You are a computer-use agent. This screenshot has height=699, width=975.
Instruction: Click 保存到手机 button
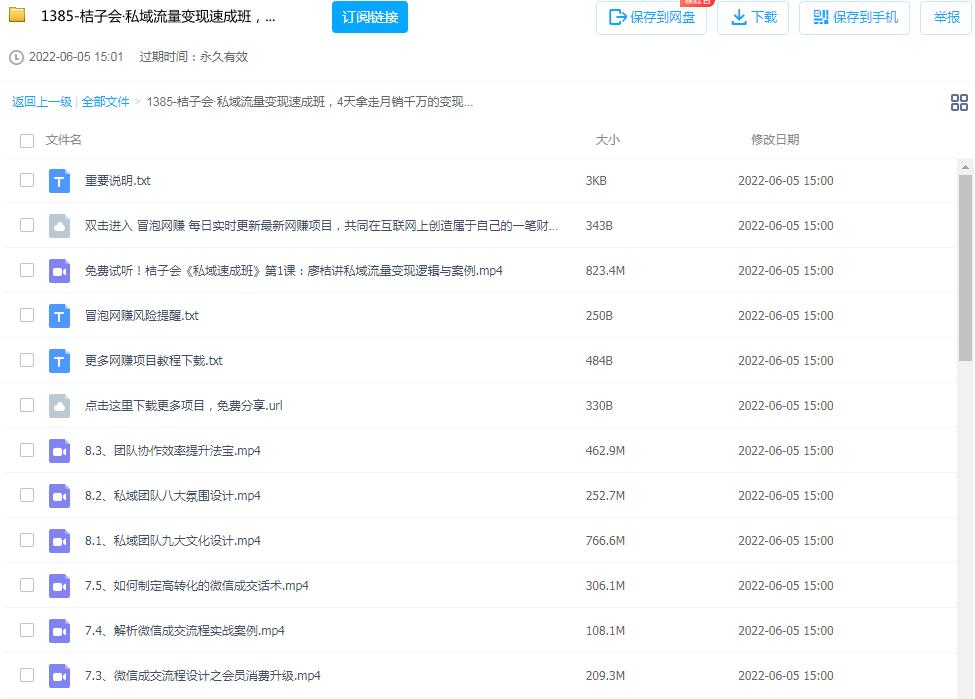[854, 17]
